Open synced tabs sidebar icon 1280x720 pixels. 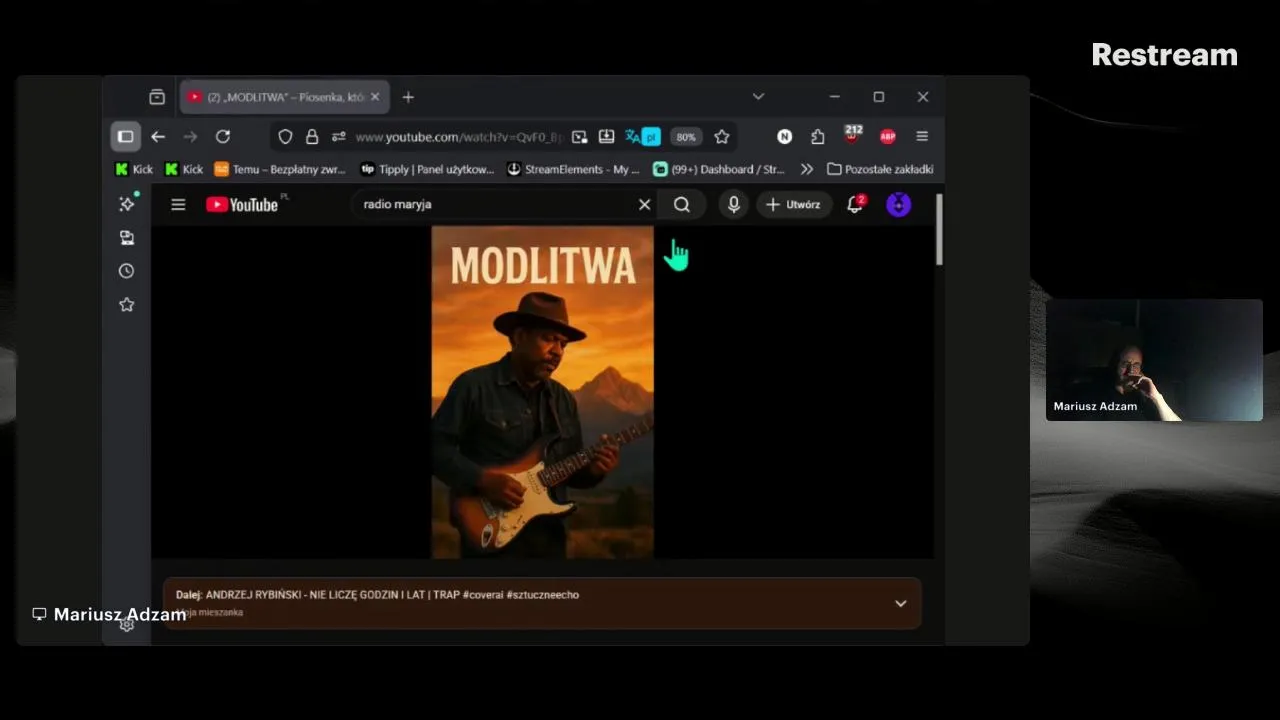coord(127,238)
